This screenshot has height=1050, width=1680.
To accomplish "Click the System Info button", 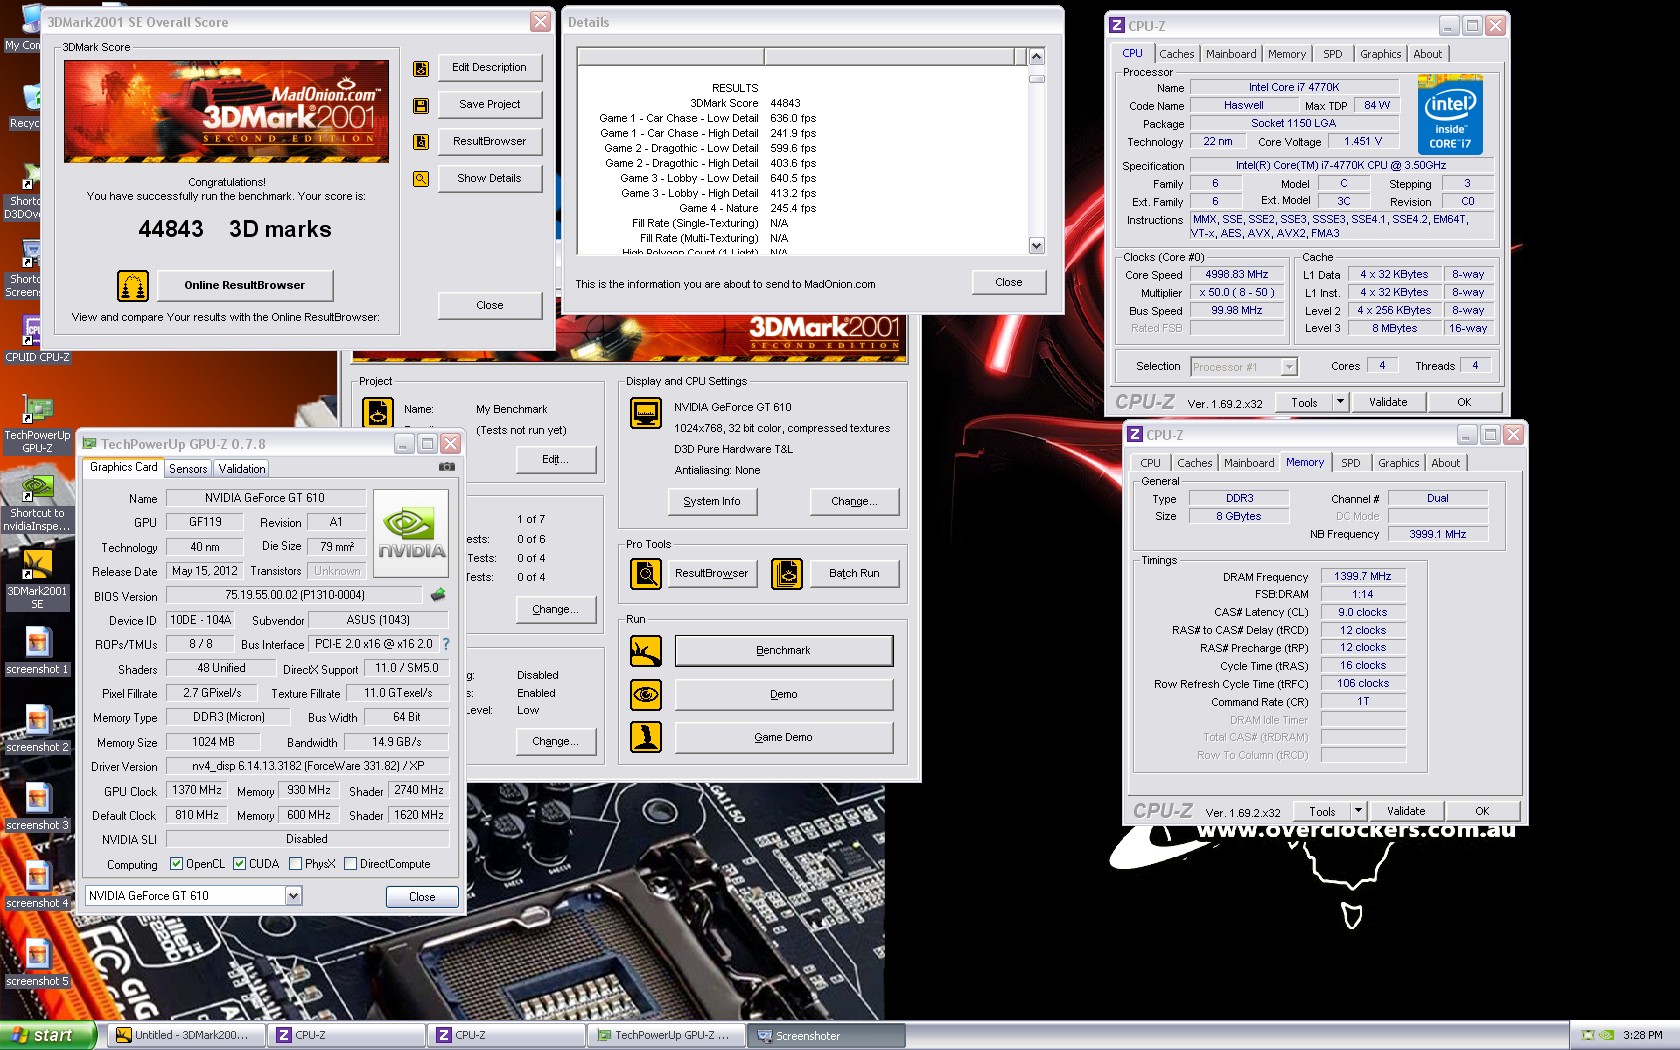I will click(712, 502).
